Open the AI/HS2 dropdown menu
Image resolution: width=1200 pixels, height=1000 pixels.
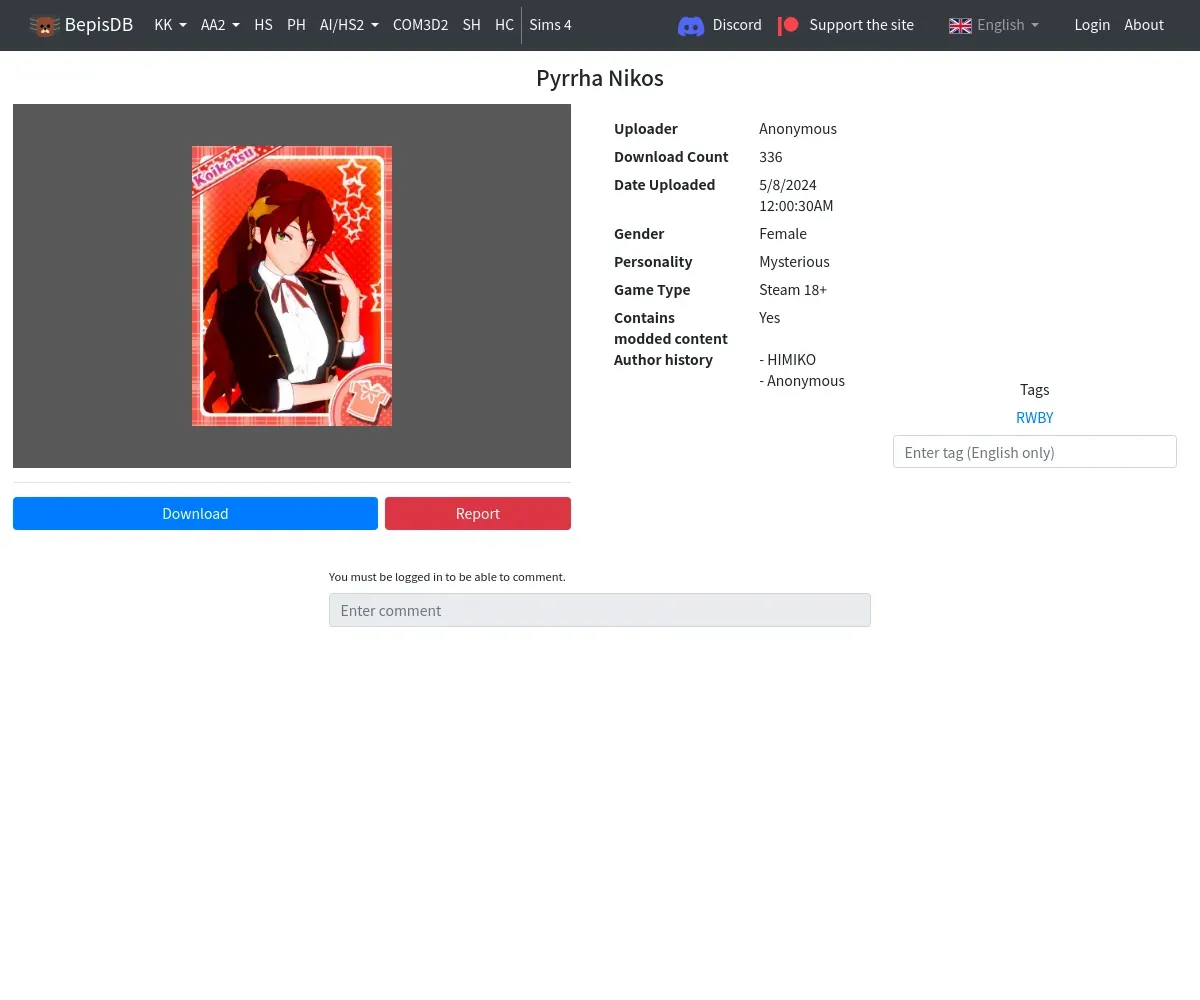349,25
